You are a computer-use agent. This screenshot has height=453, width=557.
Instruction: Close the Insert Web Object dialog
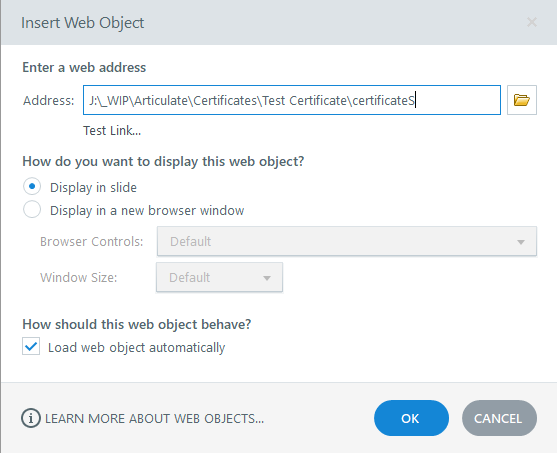pos(531,22)
